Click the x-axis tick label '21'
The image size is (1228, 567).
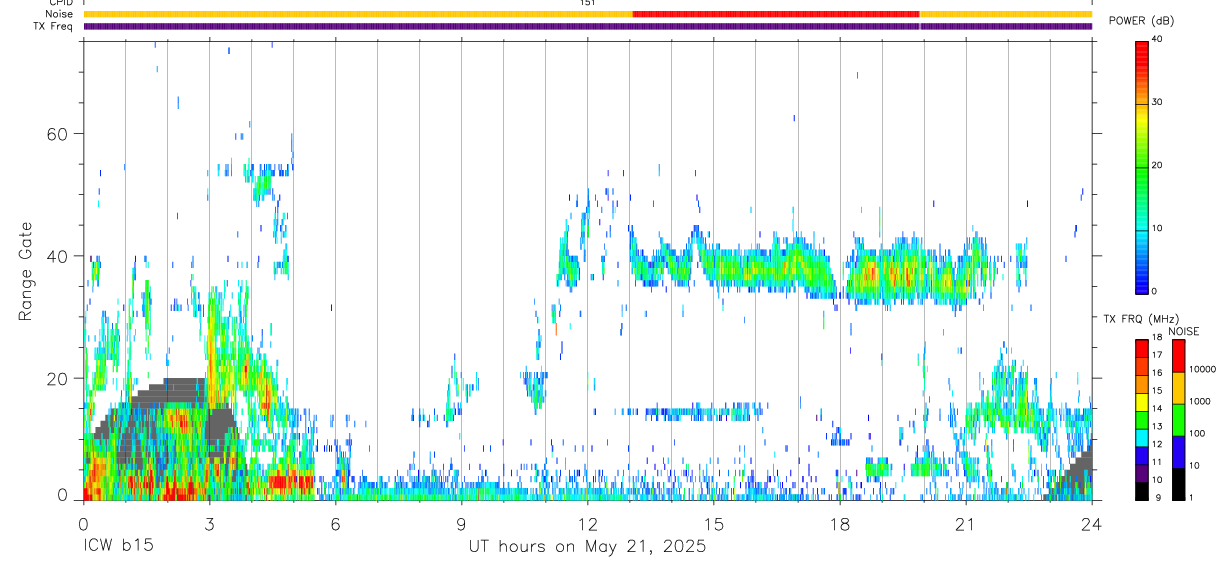pos(965,524)
